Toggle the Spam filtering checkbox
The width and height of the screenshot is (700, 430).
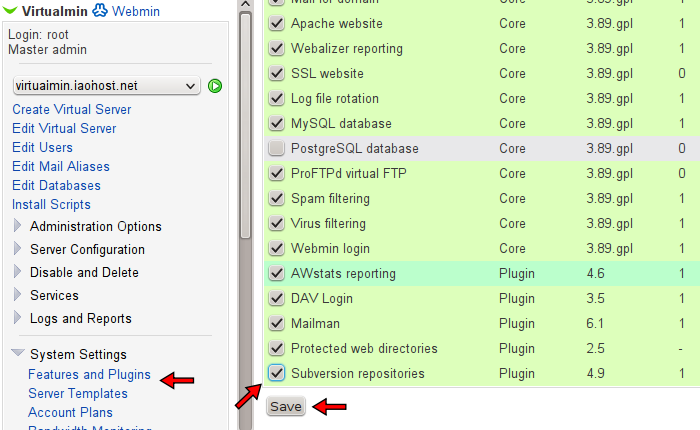coord(277,198)
